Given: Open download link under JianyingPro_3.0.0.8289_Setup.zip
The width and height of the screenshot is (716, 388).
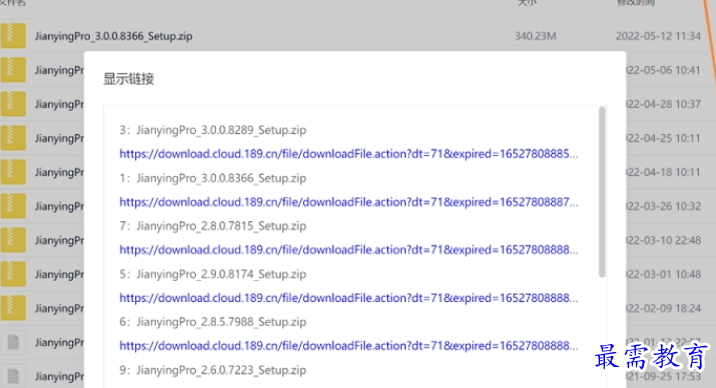Looking at the screenshot, I should 349,154.
